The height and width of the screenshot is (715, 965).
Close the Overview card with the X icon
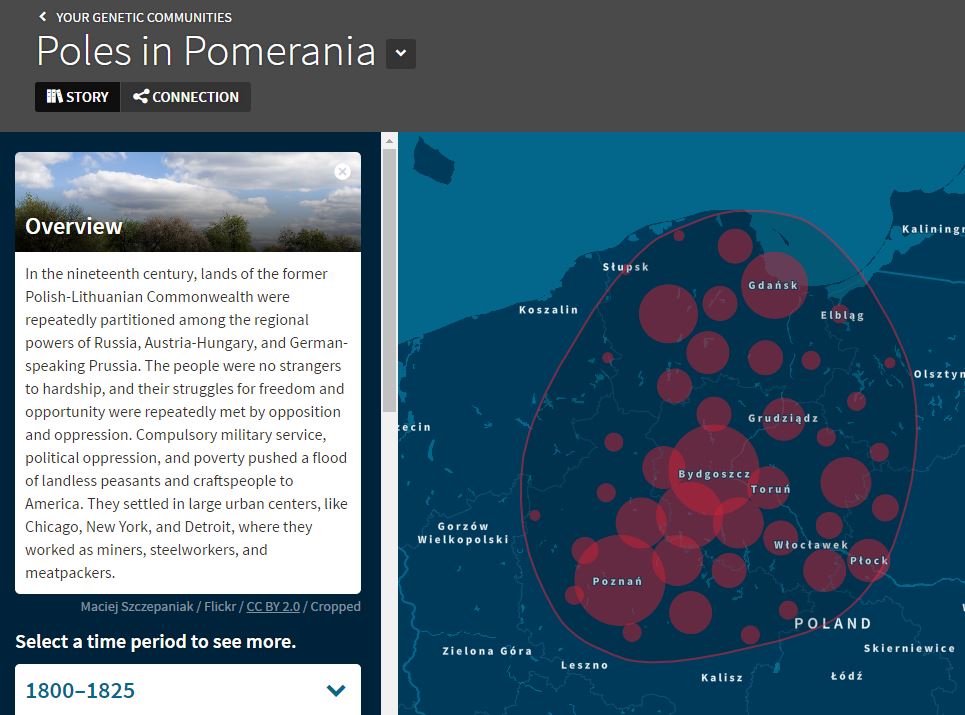(343, 171)
